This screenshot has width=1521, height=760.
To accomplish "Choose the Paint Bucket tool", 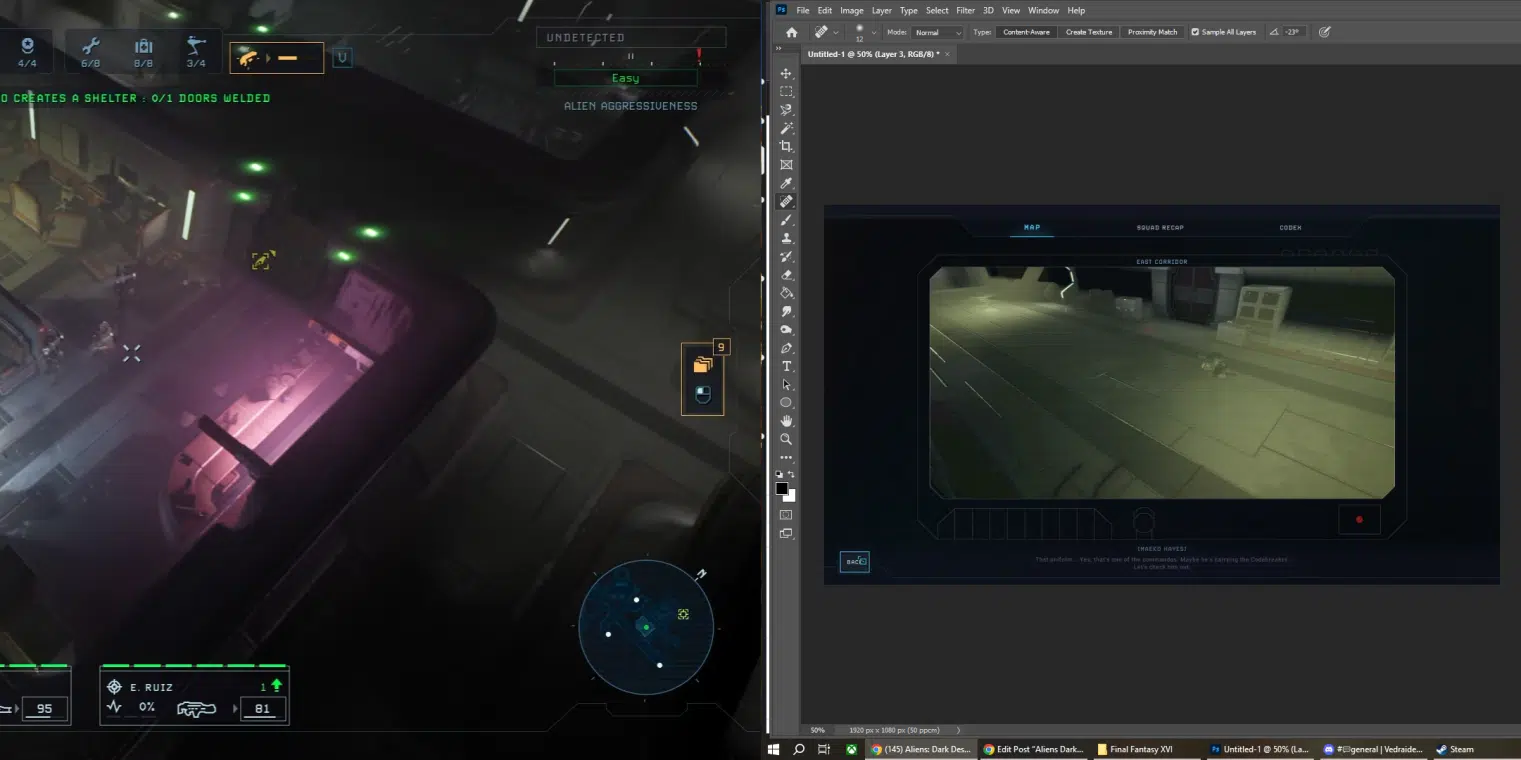I will tap(786, 293).
